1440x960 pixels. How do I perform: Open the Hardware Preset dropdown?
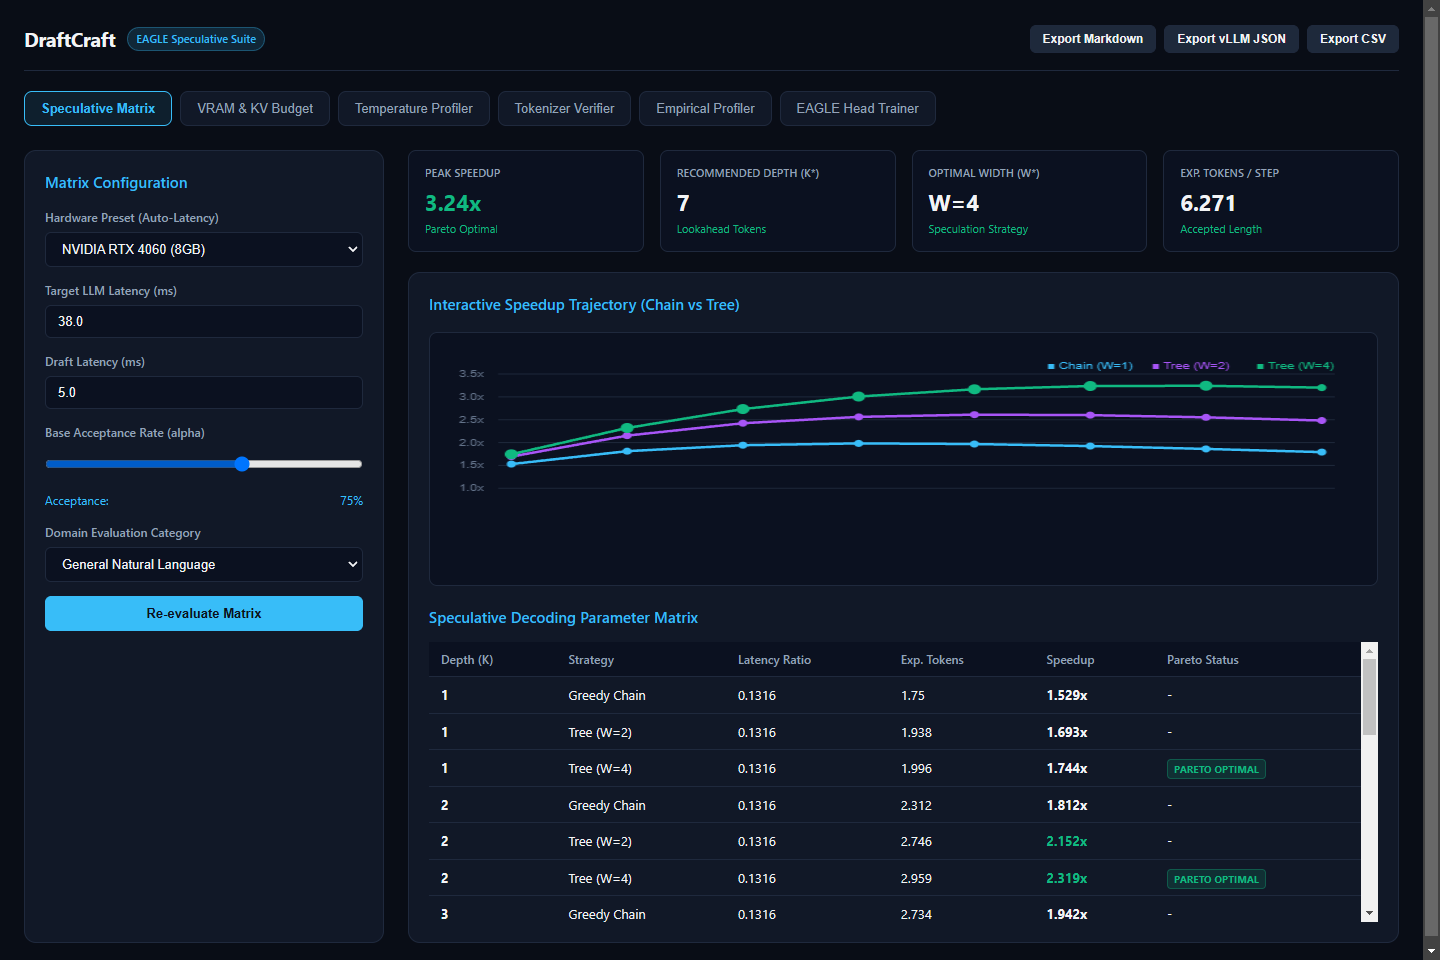[x=204, y=249]
